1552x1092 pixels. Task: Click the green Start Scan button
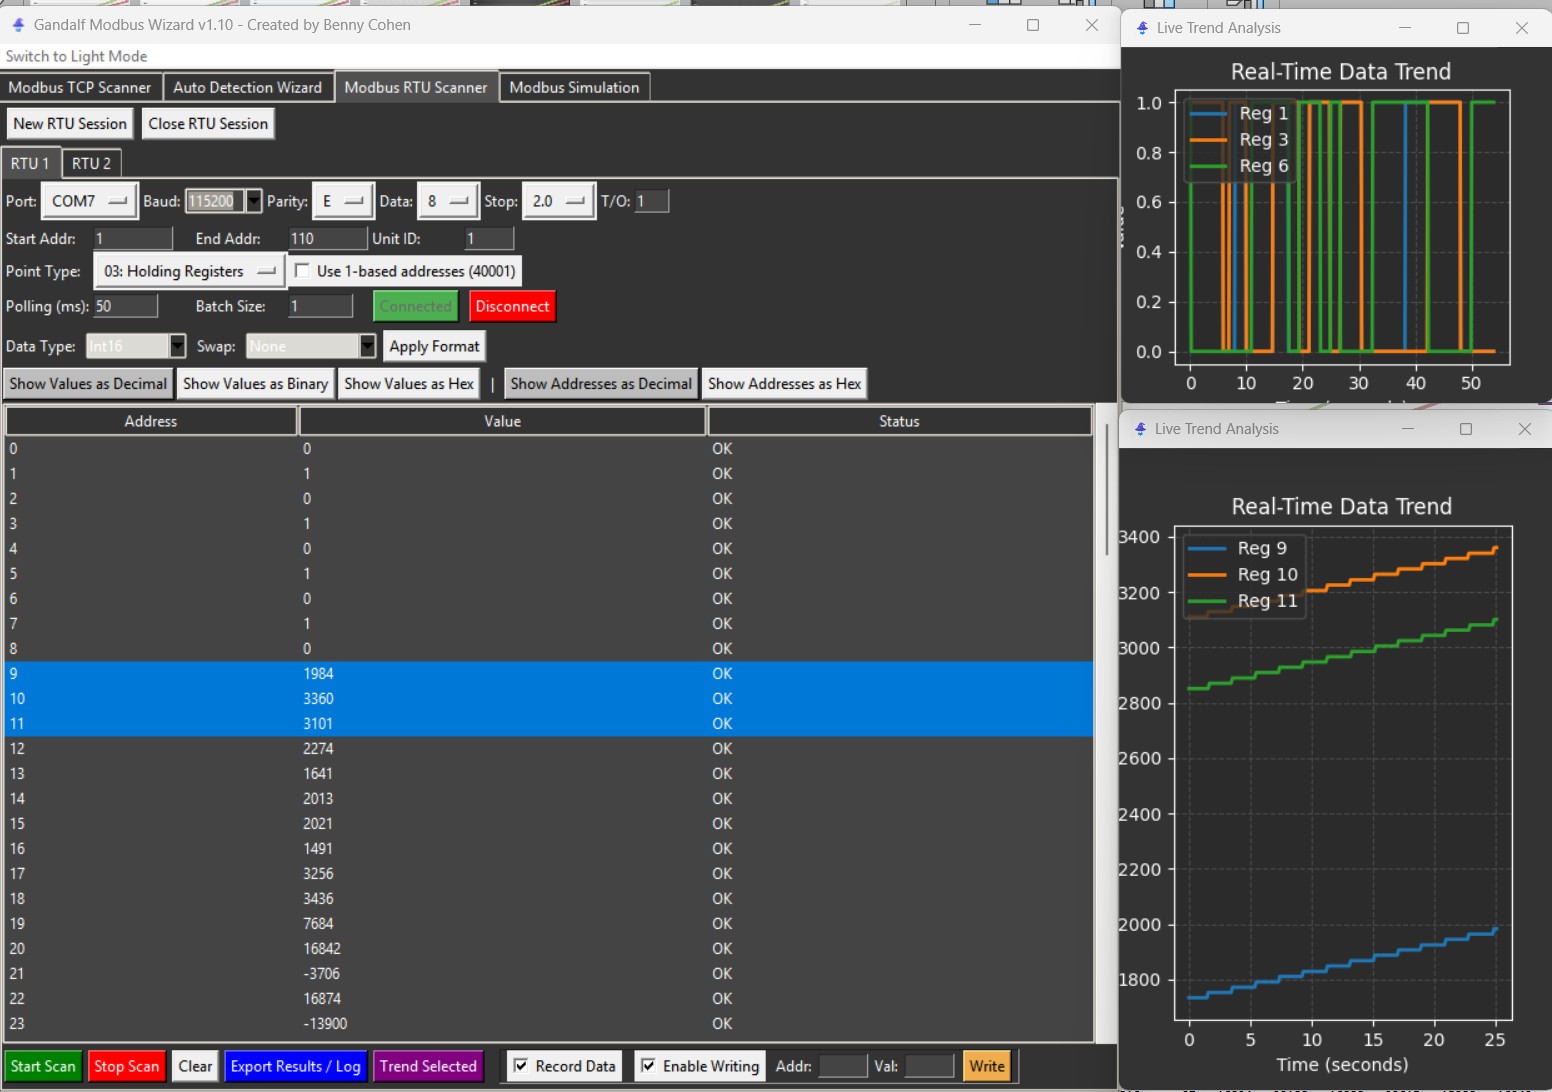pyautogui.click(x=43, y=1067)
